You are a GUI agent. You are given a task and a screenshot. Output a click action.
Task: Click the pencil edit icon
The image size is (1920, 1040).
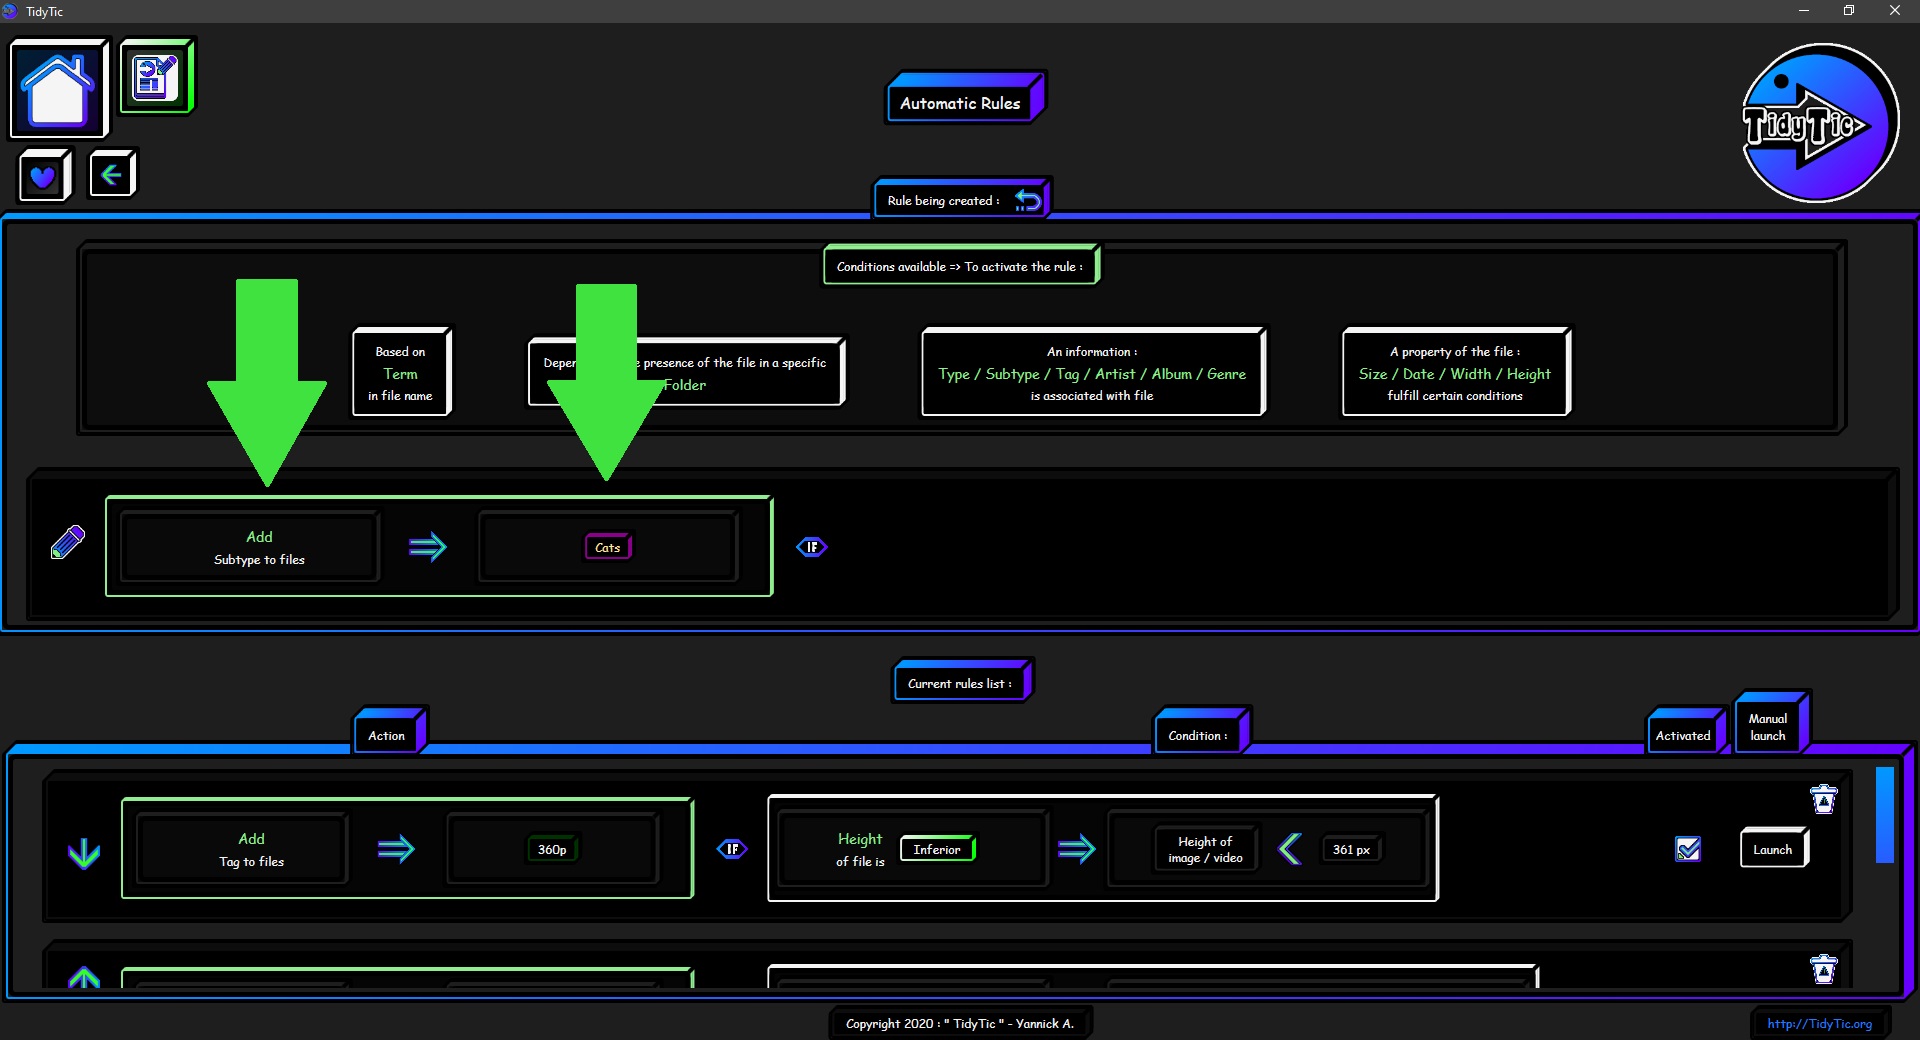pos(68,542)
